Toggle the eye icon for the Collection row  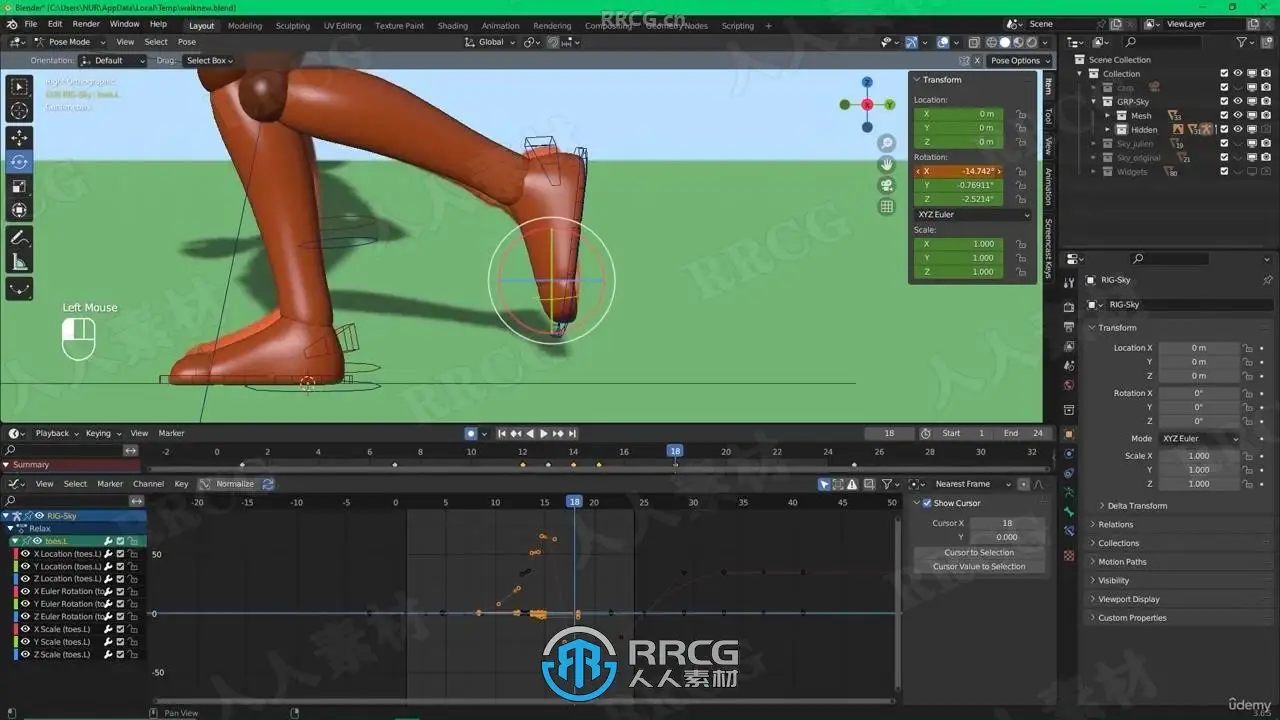1237,73
